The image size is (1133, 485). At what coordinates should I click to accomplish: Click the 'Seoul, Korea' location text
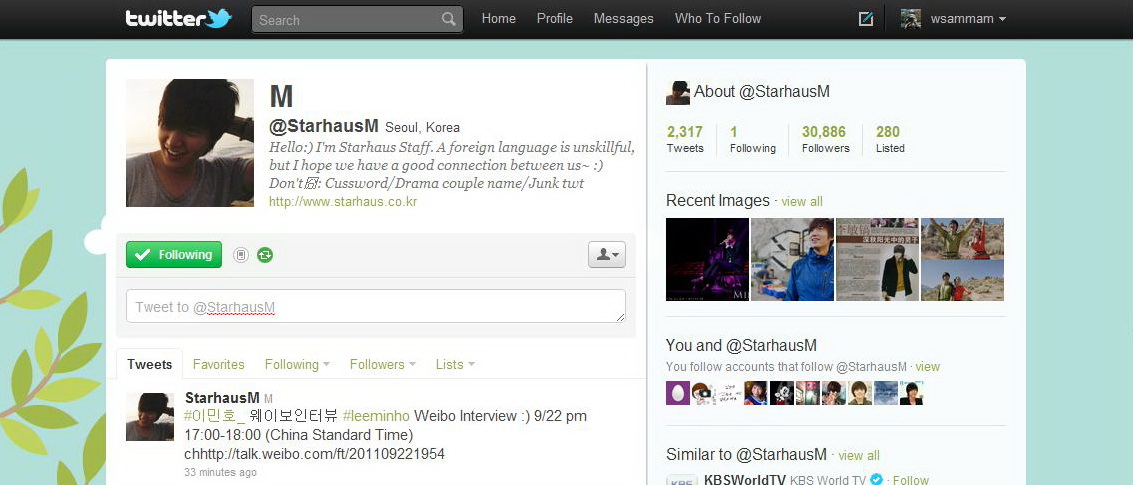pos(423,128)
